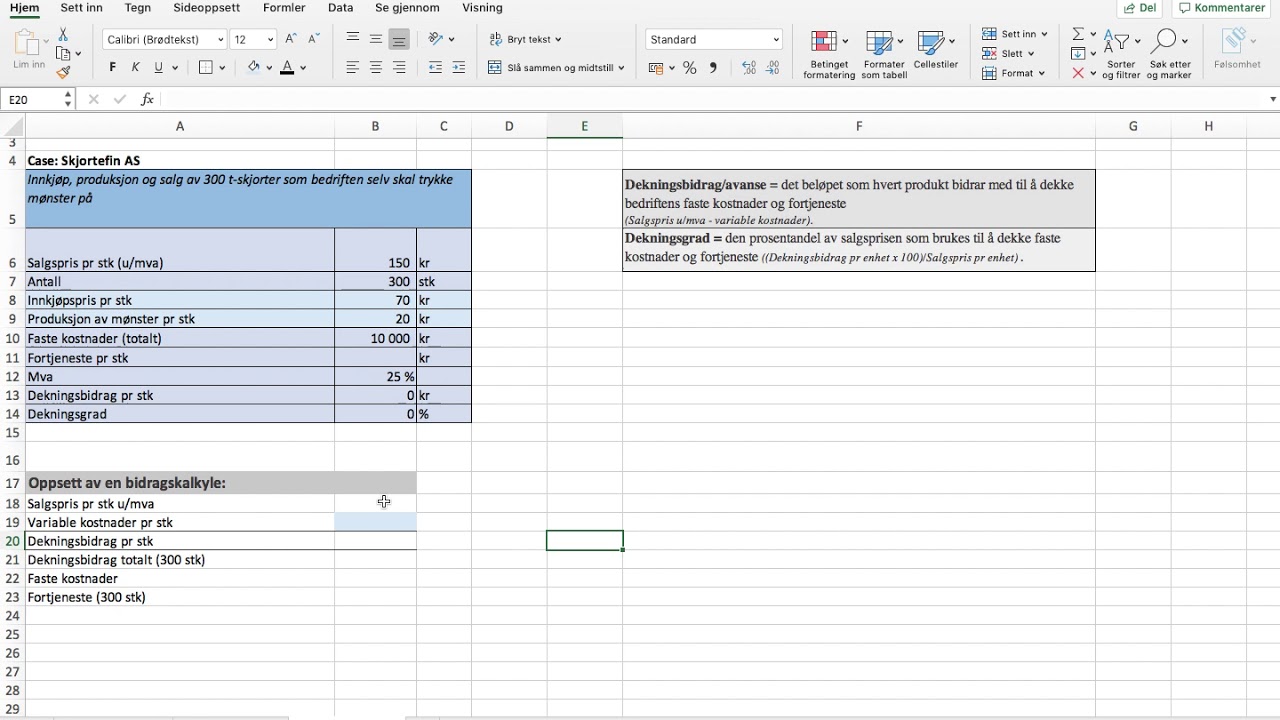The width and height of the screenshot is (1280, 720).
Task: Open the Sideoppsett ribbon tab
Action: tap(206, 8)
